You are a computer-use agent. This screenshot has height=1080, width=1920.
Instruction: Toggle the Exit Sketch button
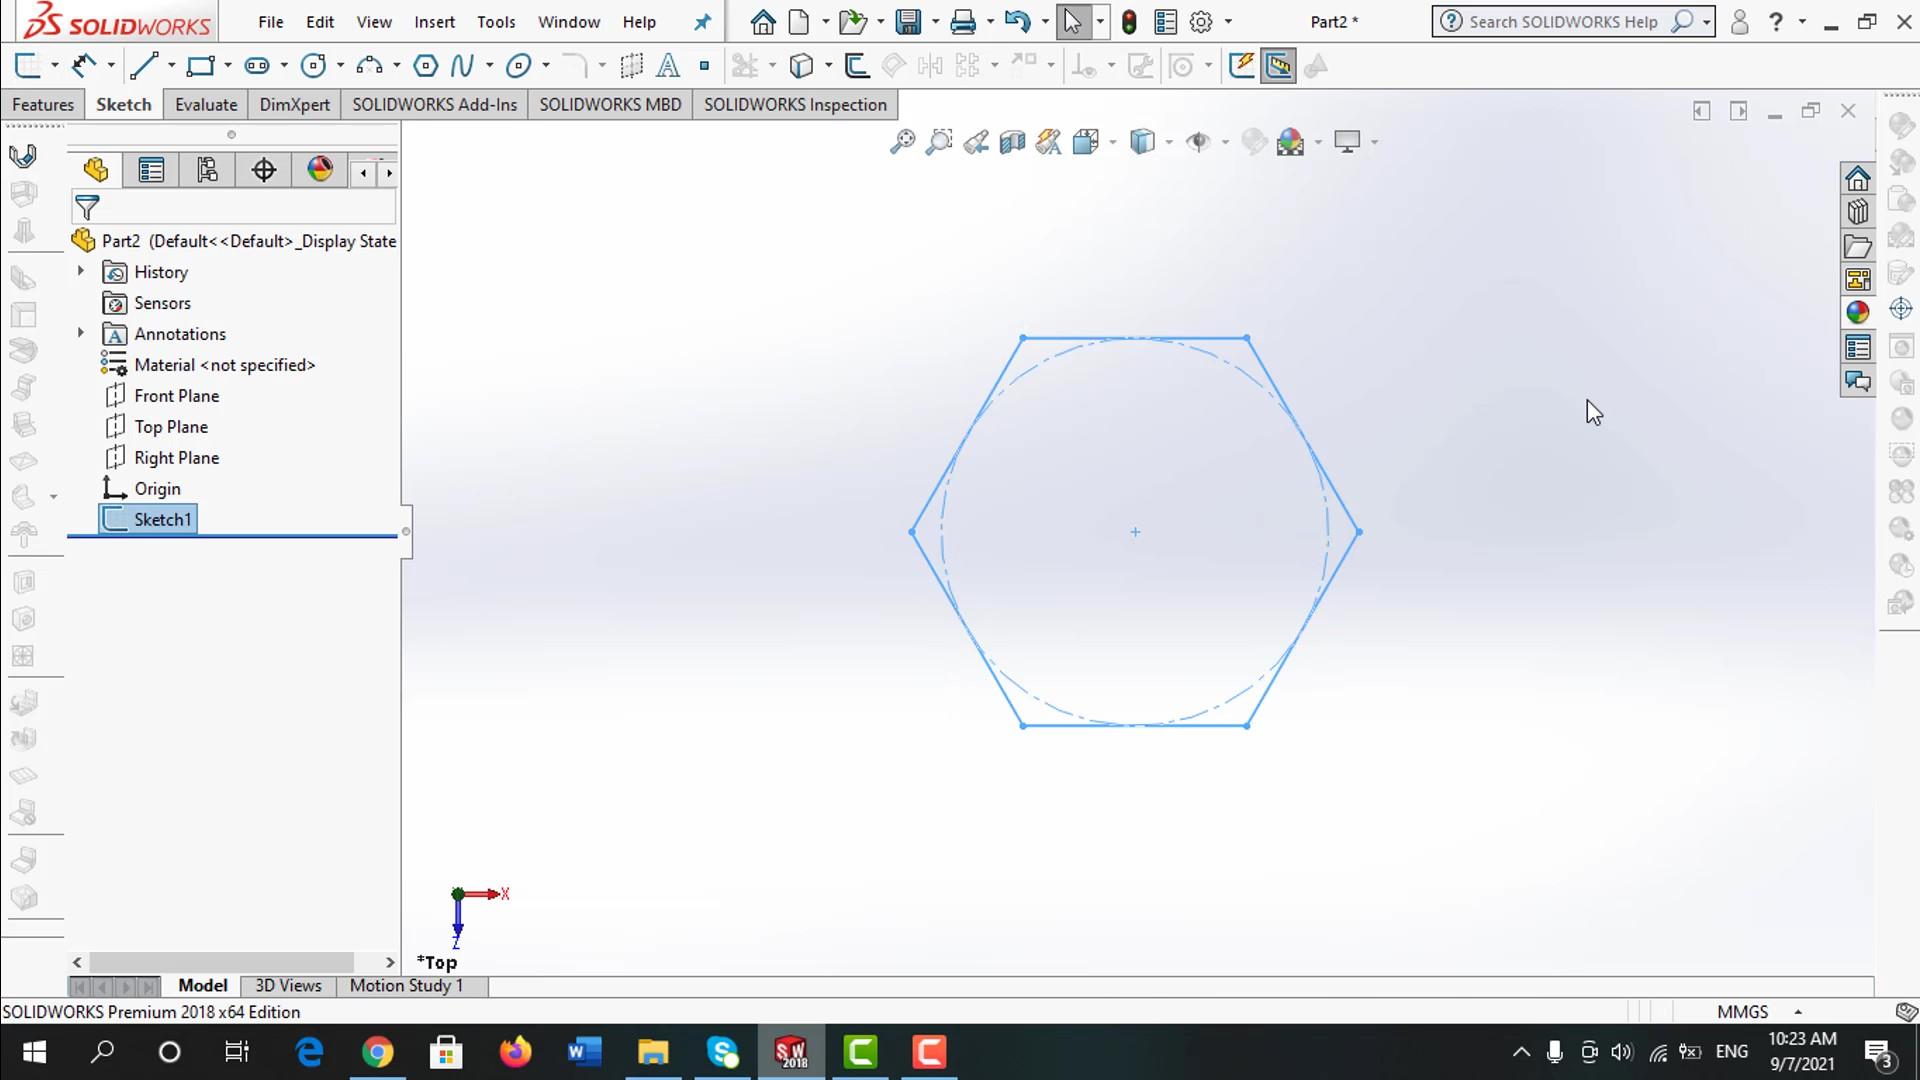(x=27, y=66)
